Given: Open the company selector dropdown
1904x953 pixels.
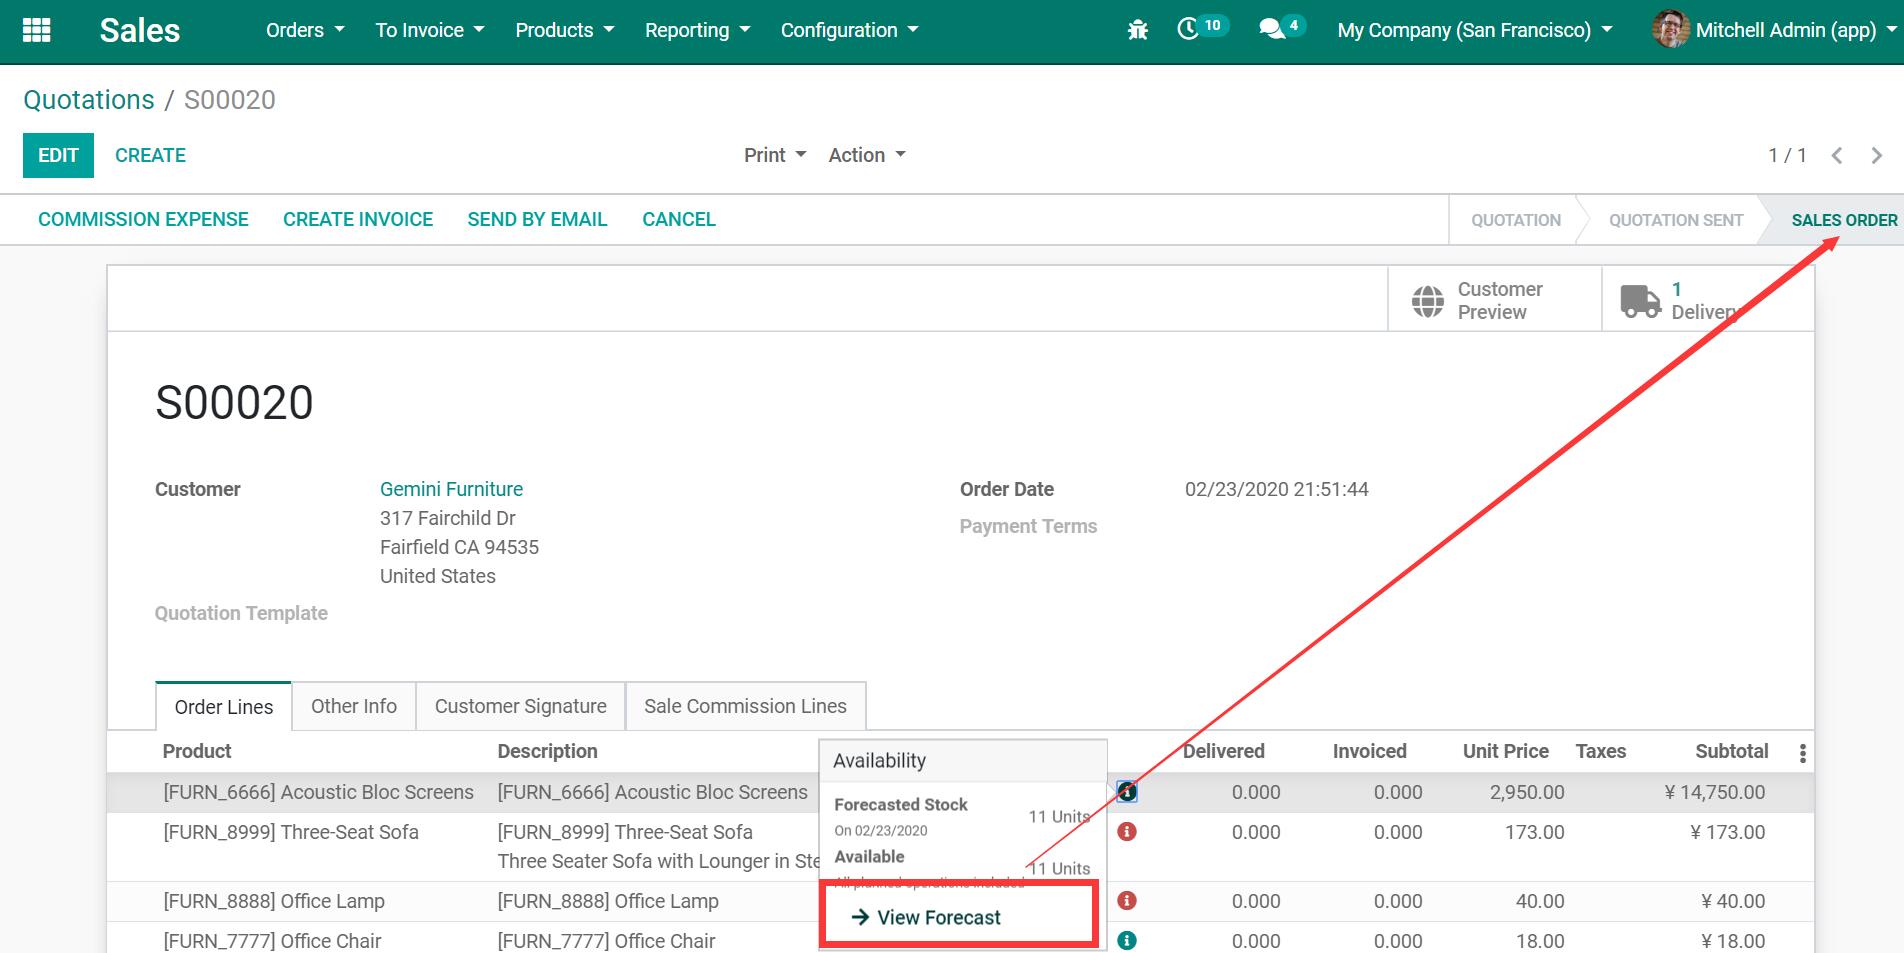Looking at the screenshot, I should pos(1474,30).
